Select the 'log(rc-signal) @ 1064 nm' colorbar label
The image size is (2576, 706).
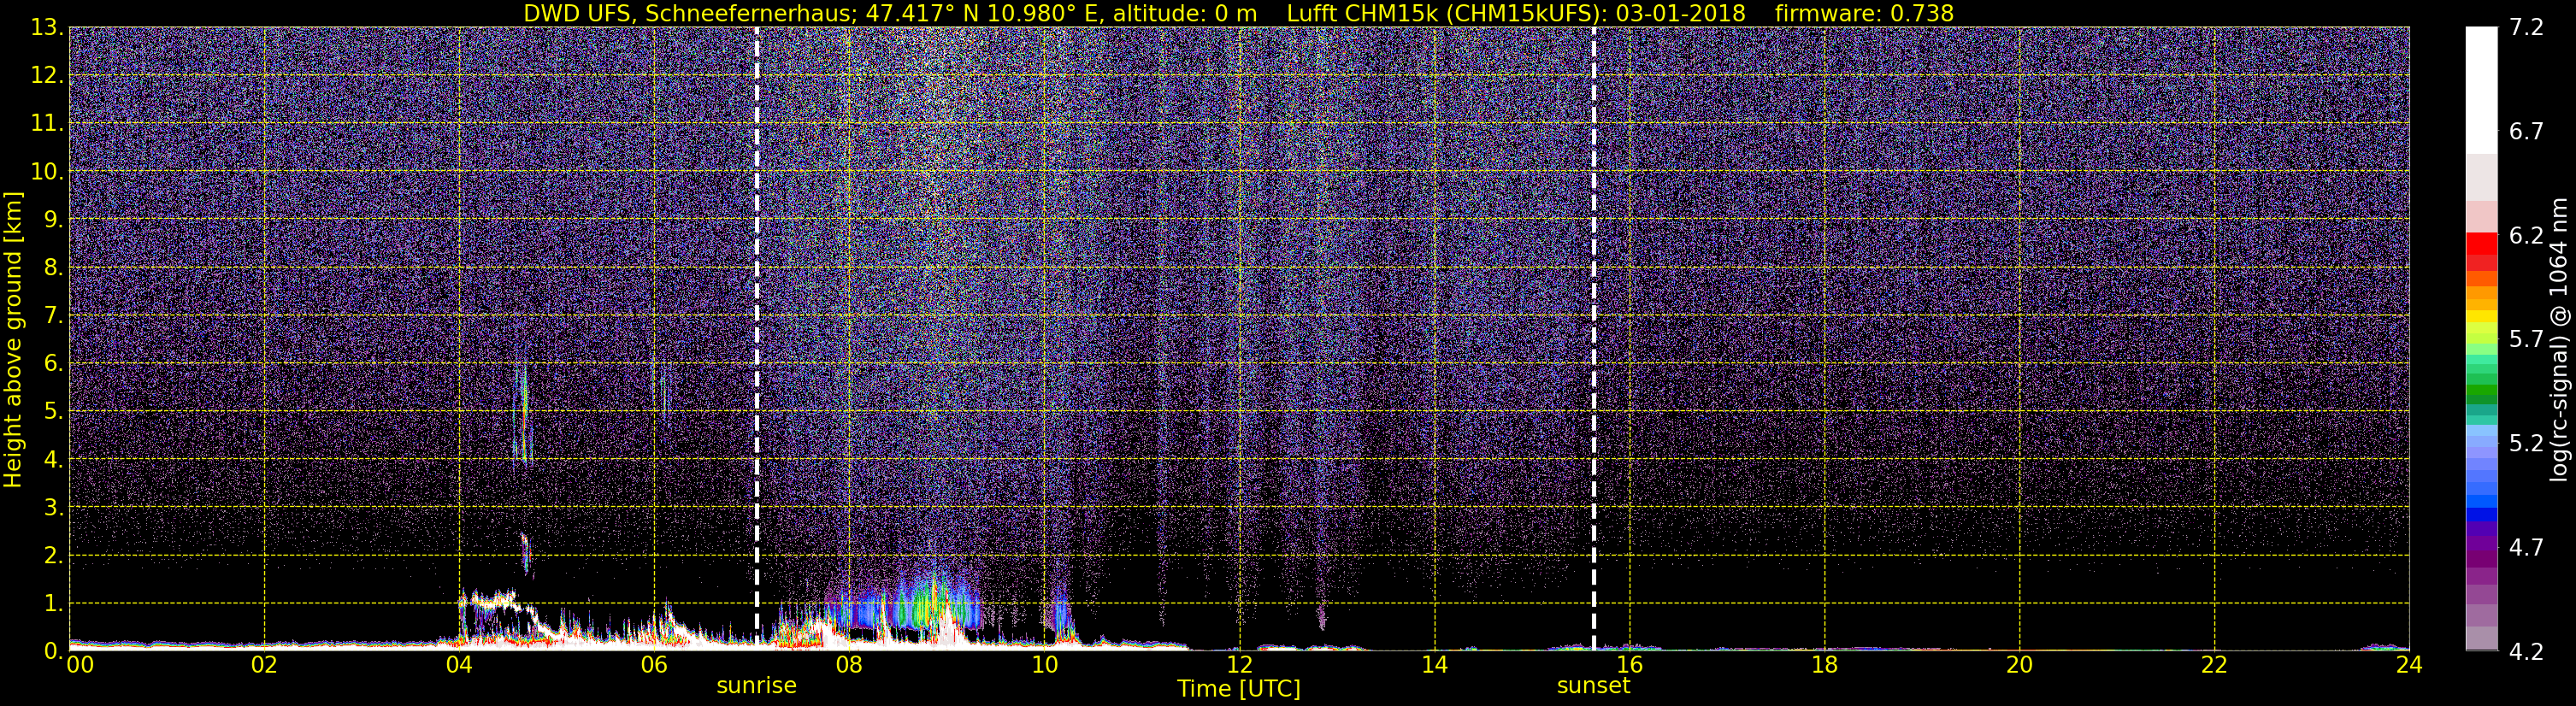2559,340
